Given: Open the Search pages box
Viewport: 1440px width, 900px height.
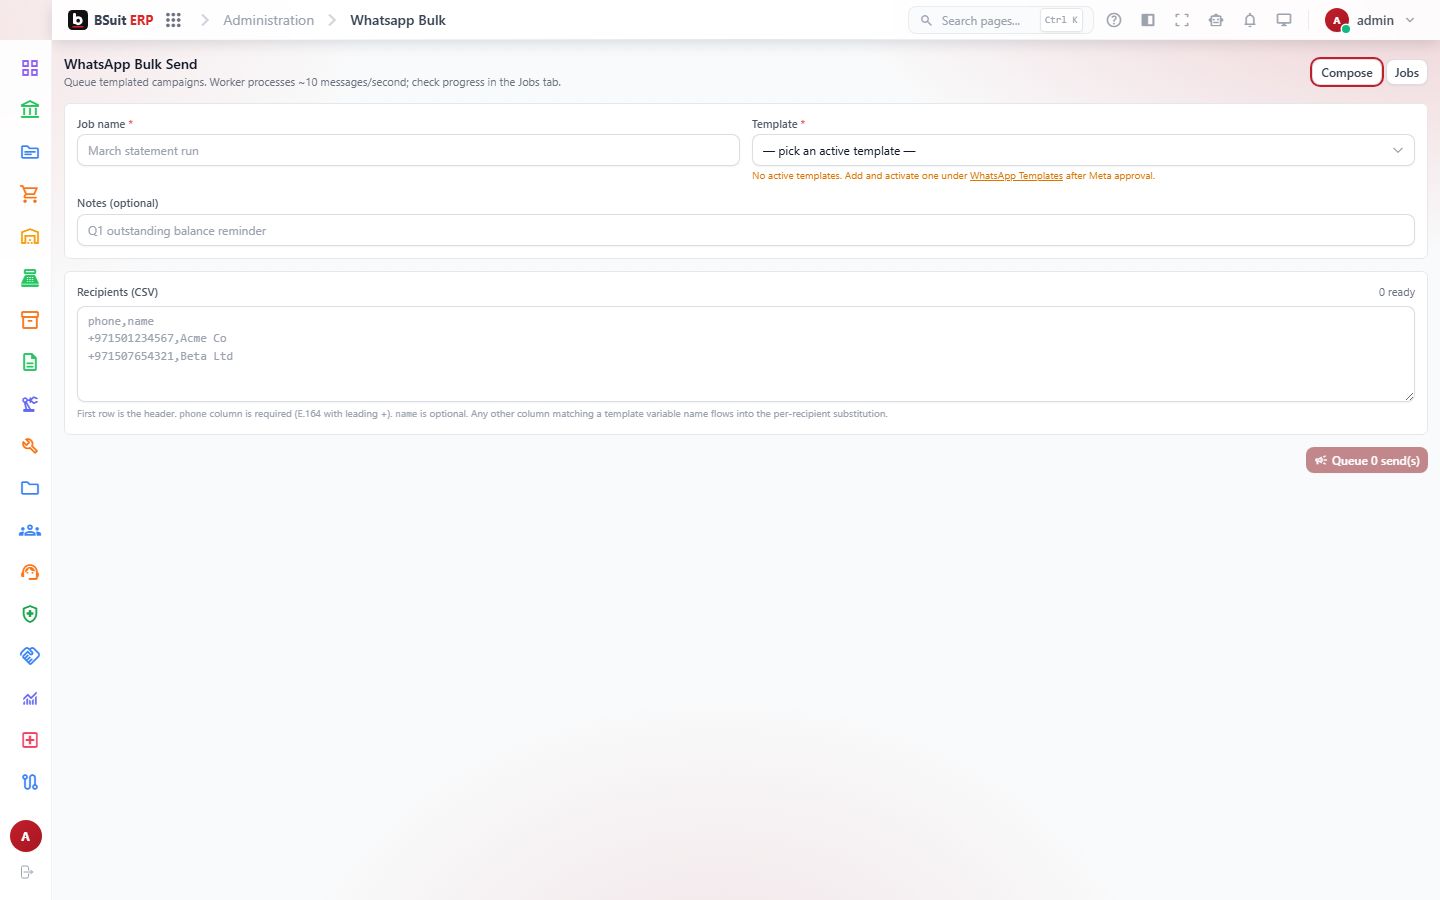Looking at the screenshot, I should 1000,20.
